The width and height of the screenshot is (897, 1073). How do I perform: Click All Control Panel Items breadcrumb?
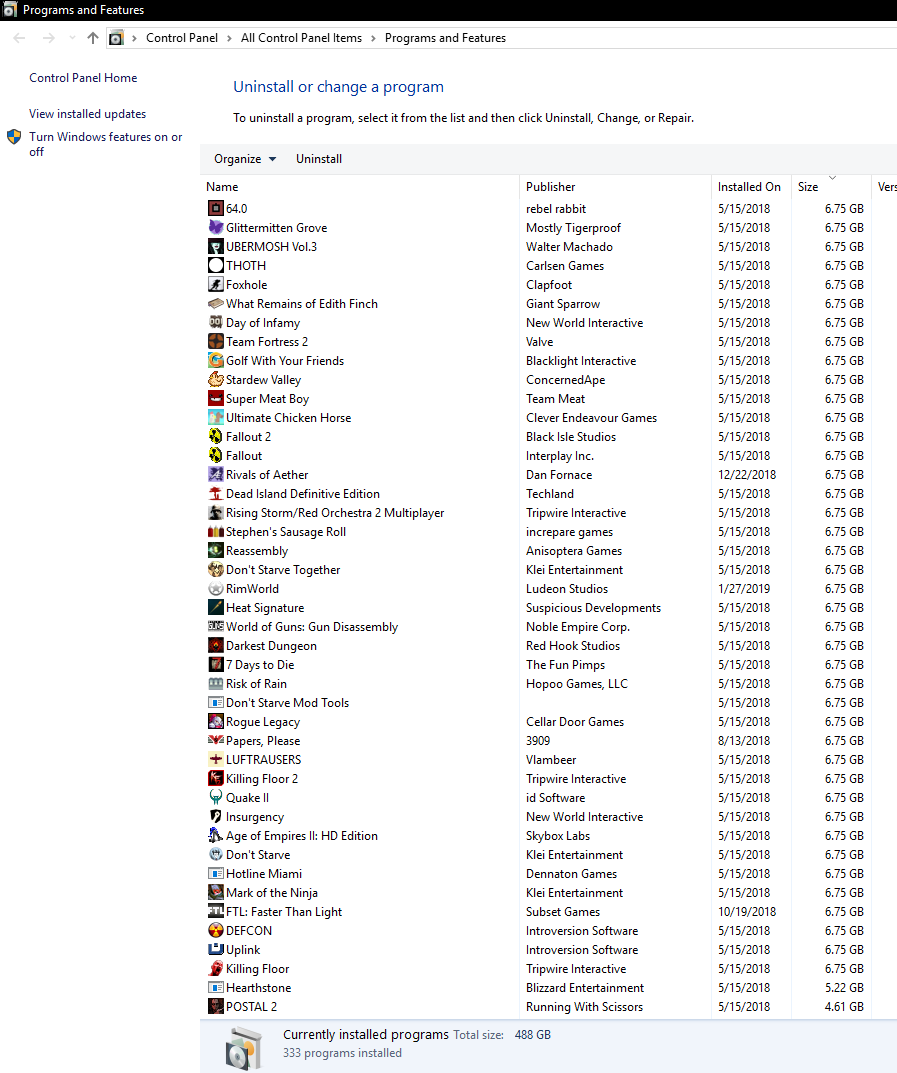coord(301,38)
